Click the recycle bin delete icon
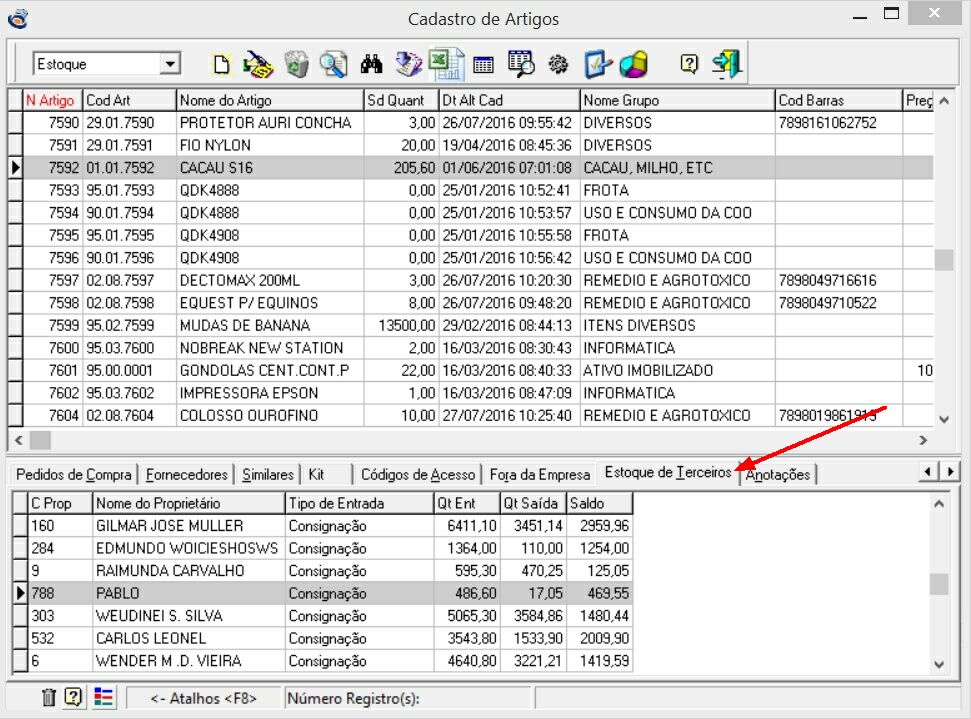 coord(297,64)
